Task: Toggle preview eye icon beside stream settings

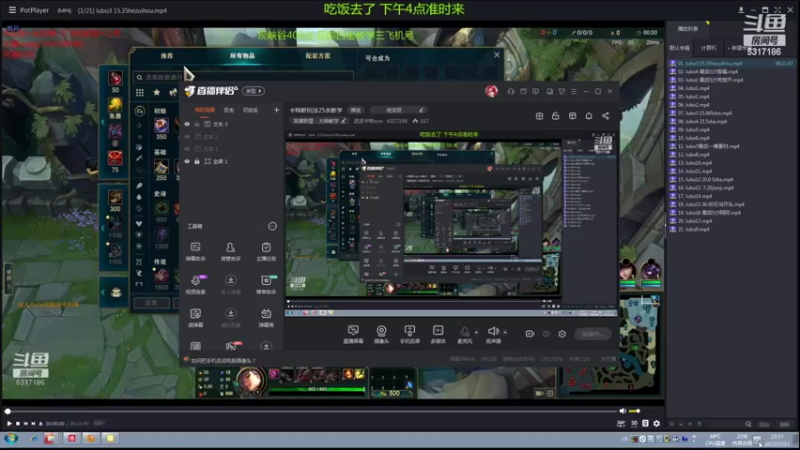Action: coord(546,334)
